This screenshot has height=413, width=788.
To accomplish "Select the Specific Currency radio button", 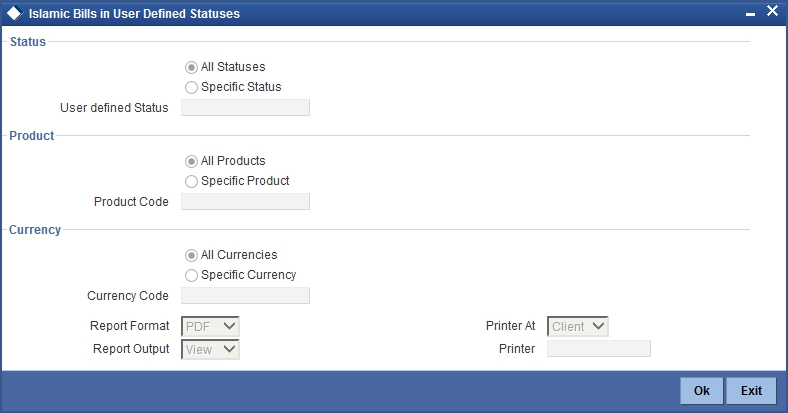I will point(191,275).
